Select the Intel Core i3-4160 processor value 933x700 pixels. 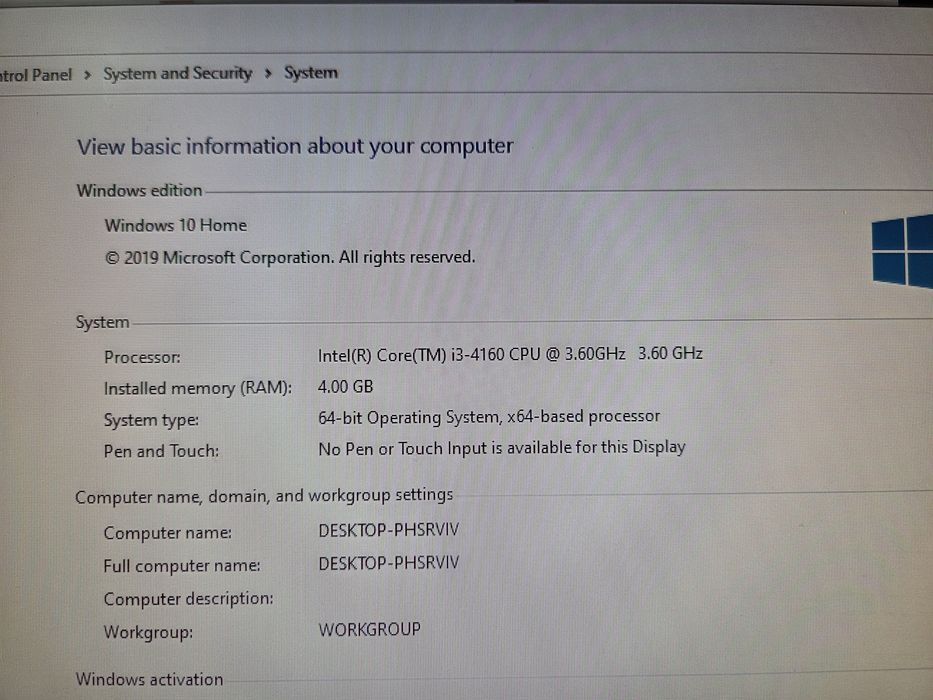tap(510, 354)
